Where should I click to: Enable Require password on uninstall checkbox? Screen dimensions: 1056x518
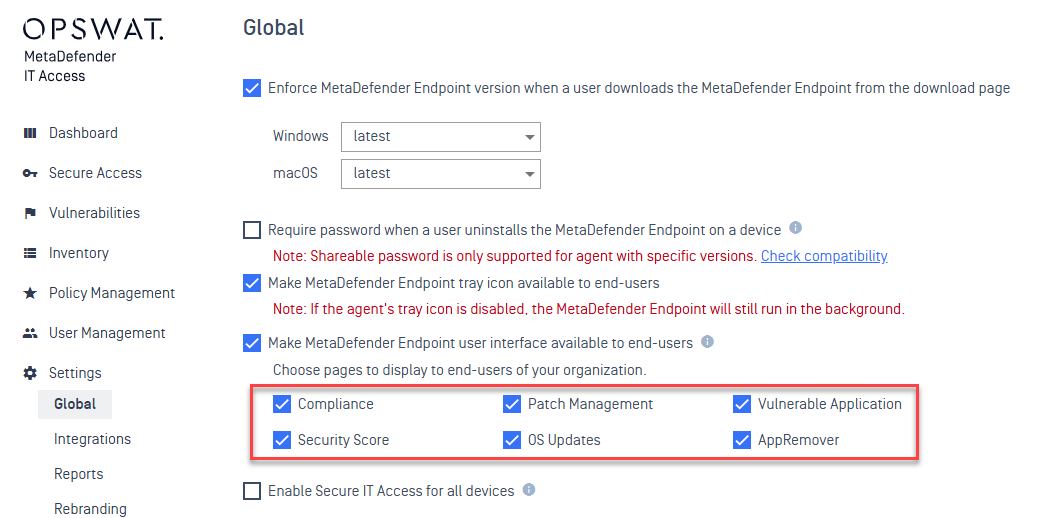point(252,230)
